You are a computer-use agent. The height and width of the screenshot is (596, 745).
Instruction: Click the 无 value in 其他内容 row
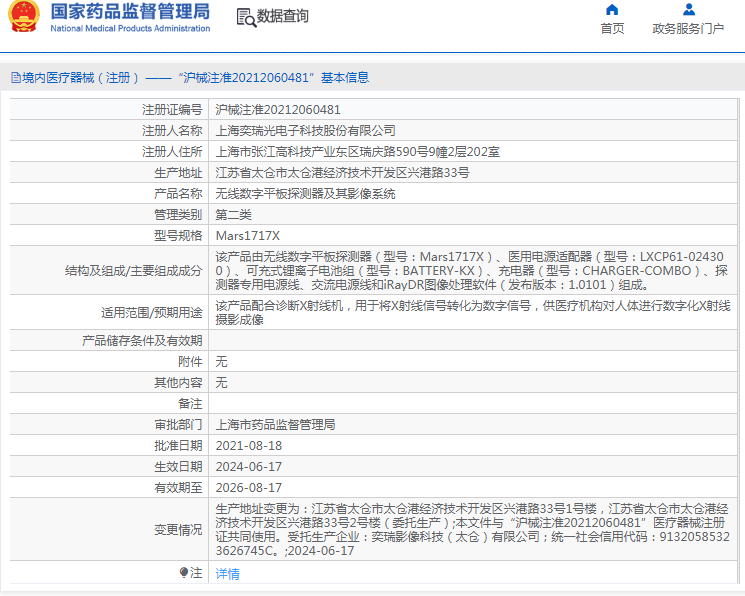[221, 382]
